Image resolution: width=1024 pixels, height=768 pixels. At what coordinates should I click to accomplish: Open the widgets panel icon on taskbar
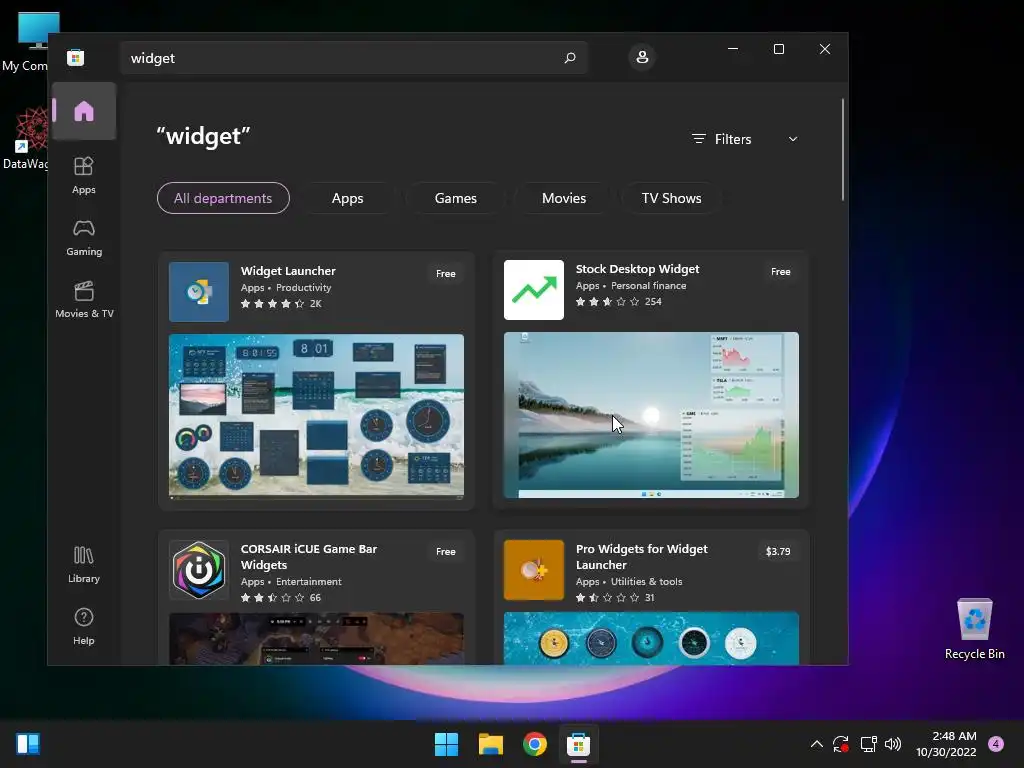point(28,744)
